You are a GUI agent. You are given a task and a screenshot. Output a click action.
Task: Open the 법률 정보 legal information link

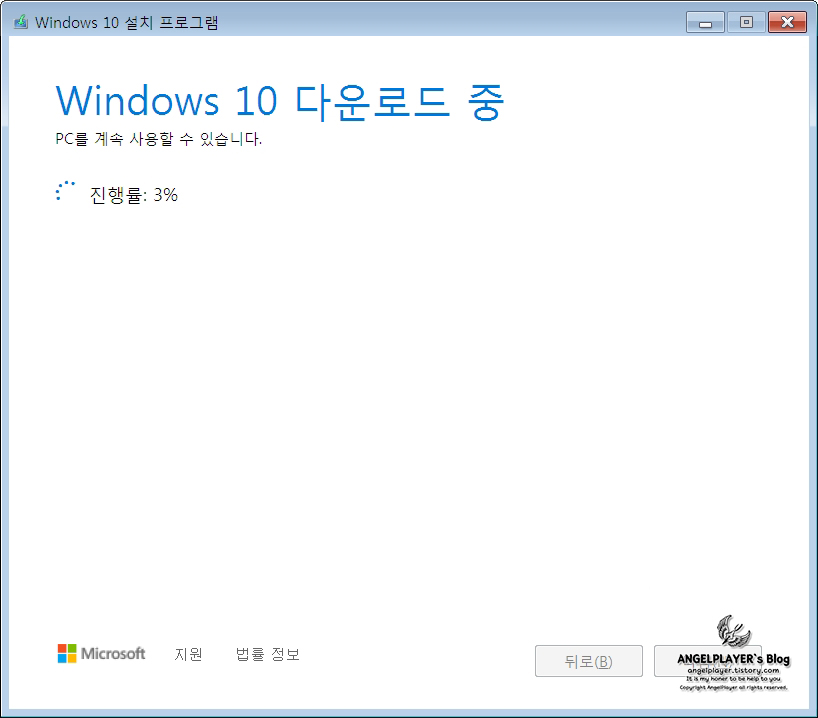[x=268, y=654]
